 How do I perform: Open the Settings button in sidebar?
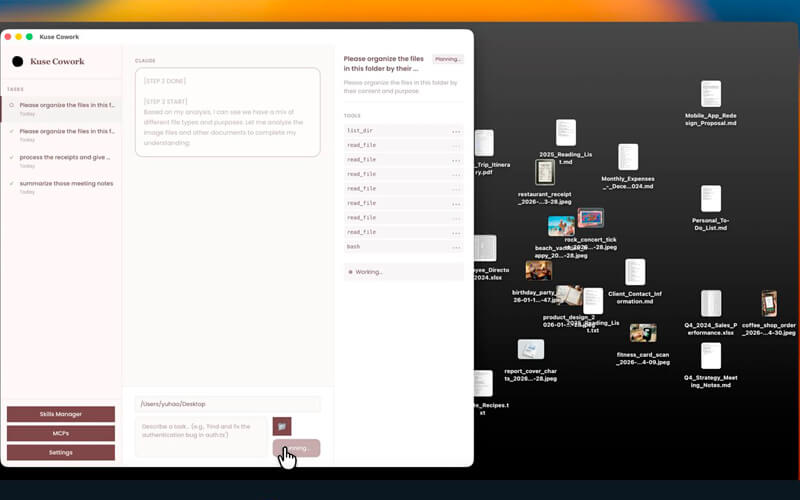61,452
